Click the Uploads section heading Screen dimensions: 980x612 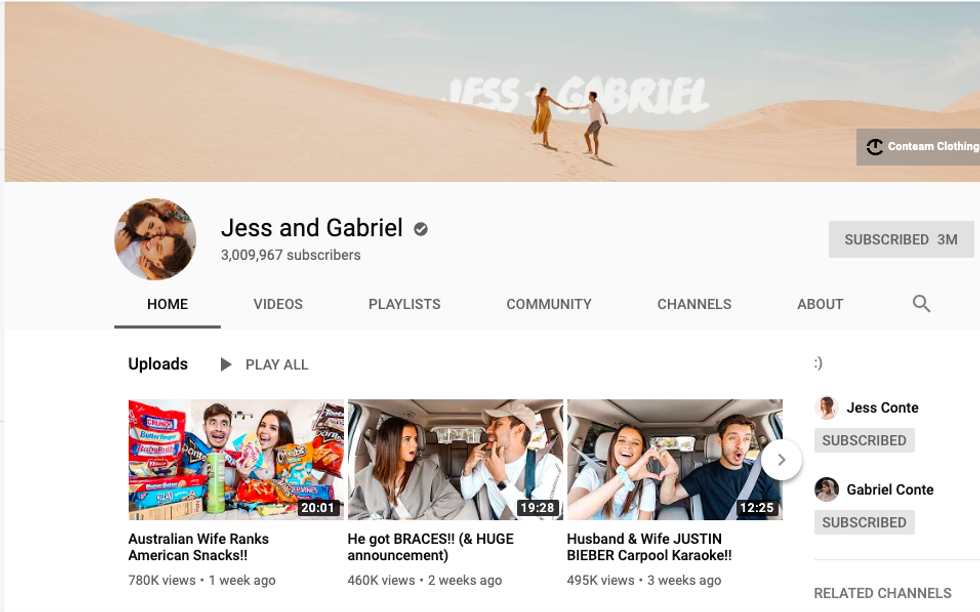[158, 364]
